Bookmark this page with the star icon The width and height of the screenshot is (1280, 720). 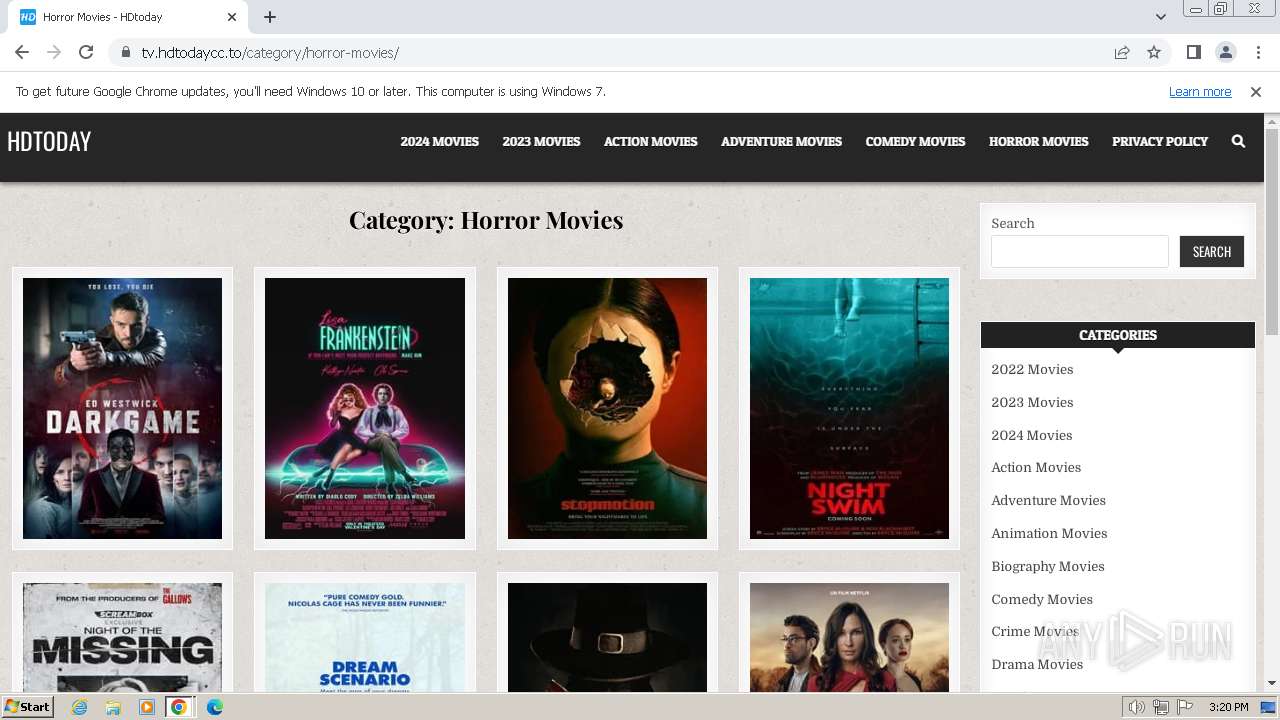point(1154,53)
